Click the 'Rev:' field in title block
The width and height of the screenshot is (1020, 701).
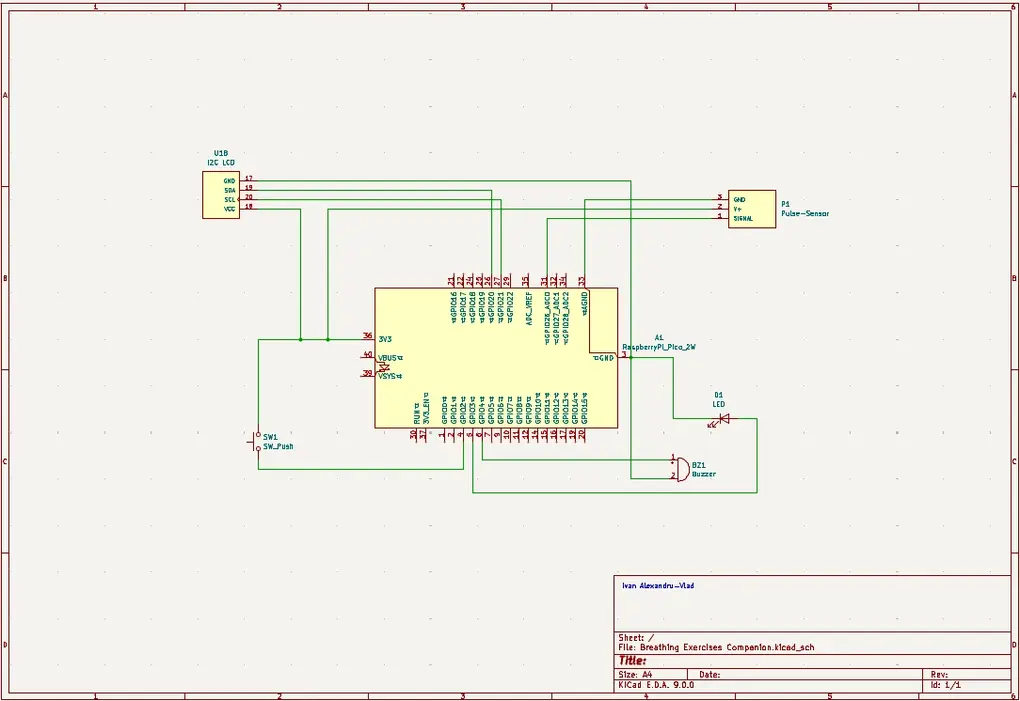939,675
